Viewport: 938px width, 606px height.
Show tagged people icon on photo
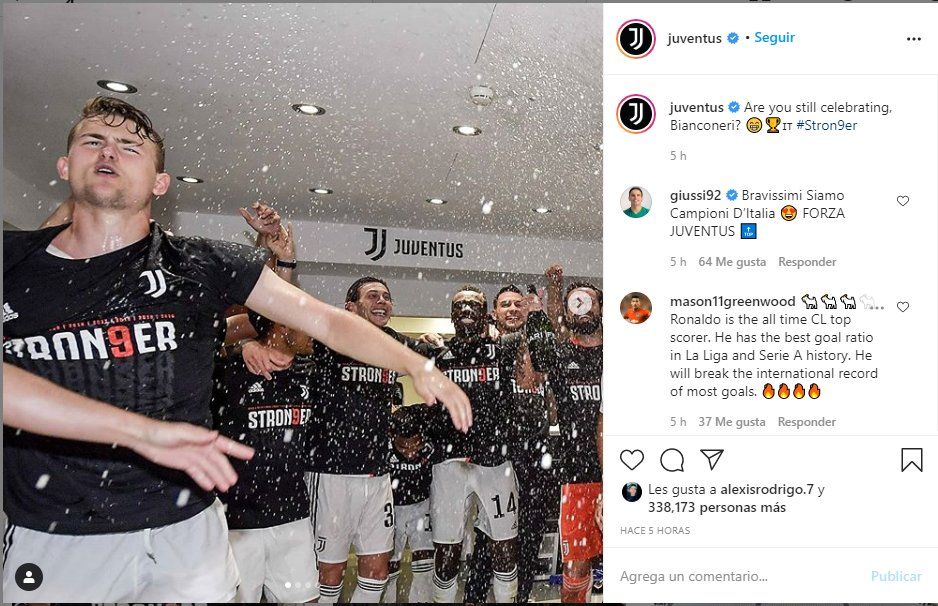click(x=29, y=577)
